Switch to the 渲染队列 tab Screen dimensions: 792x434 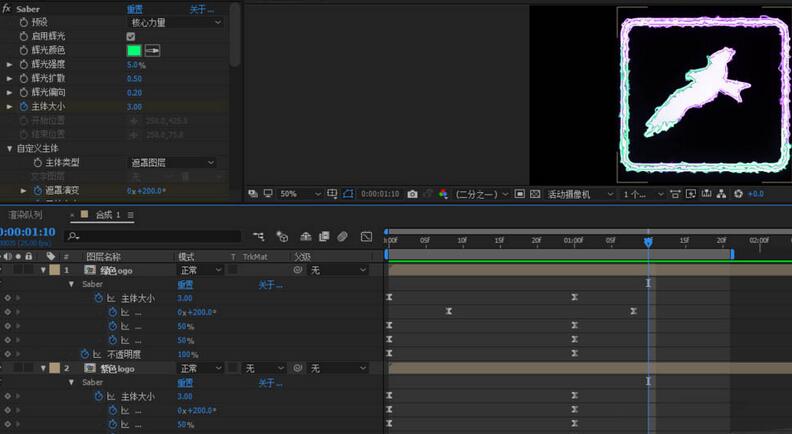tap(25, 215)
